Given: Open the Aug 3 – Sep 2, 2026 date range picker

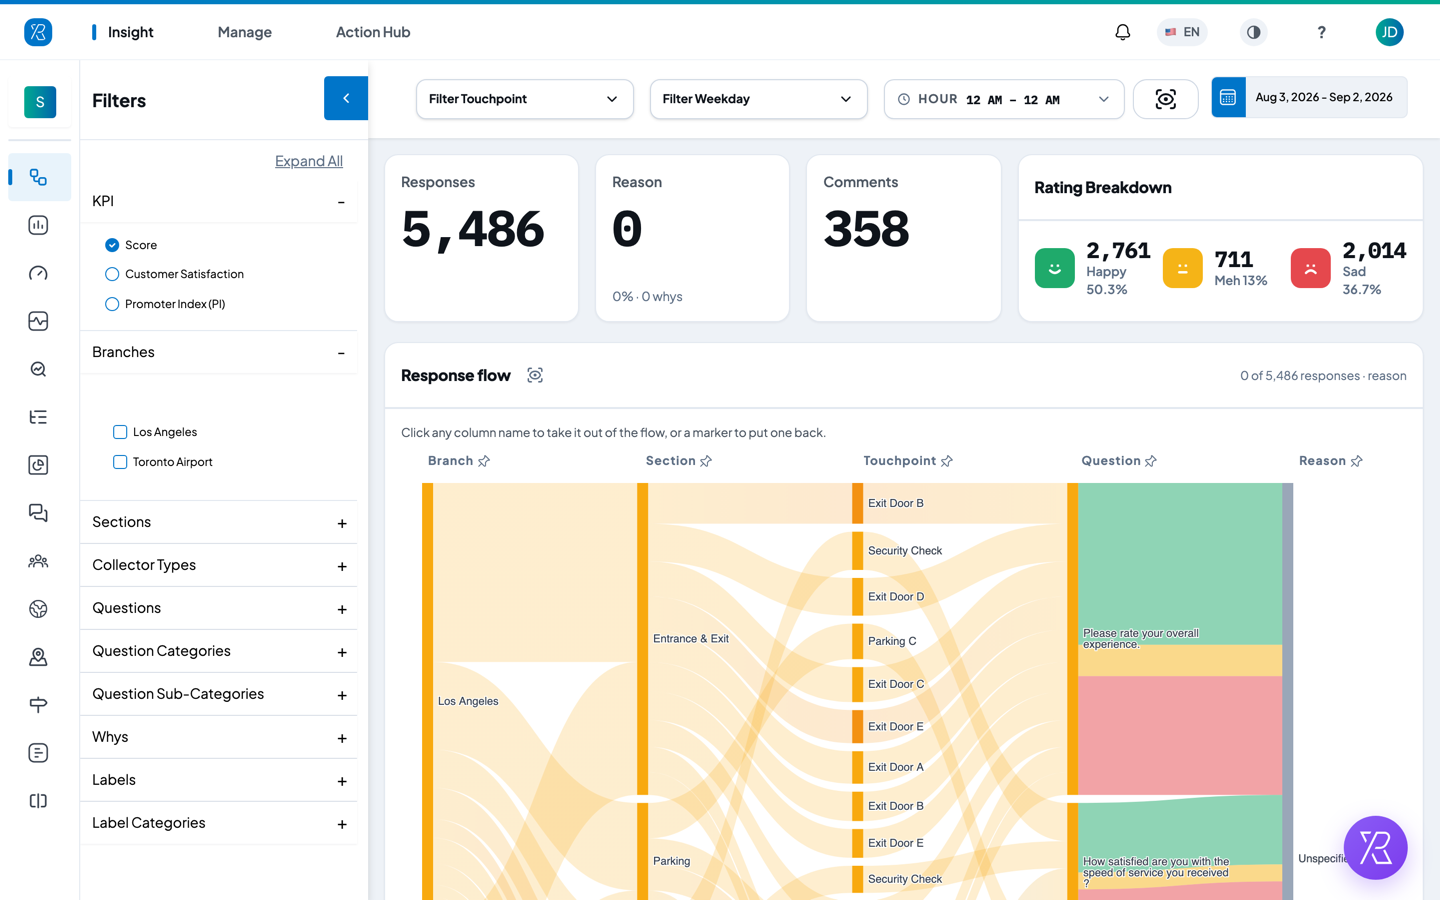Looking at the screenshot, I should (x=1309, y=97).
